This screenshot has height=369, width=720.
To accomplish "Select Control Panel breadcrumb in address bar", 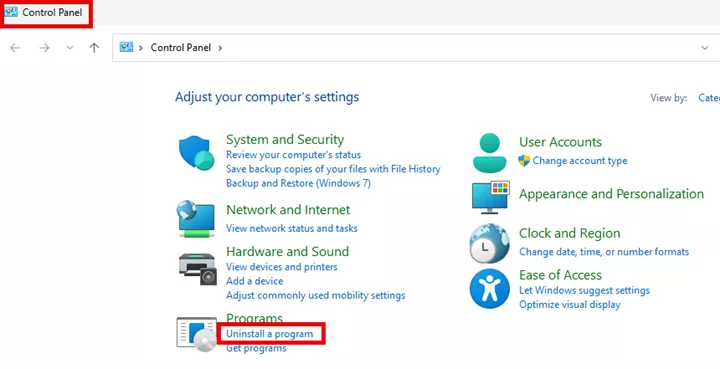I will pyautogui.click(x=181, y=48).
